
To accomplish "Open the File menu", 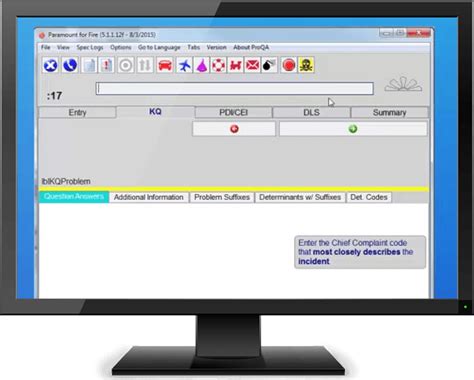I will [46, 47].
